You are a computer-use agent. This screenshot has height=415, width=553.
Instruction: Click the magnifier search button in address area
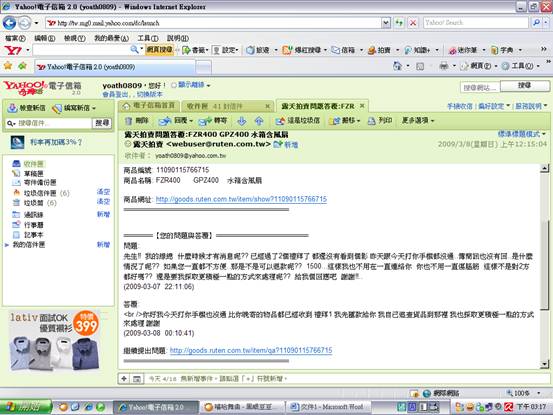536,23
